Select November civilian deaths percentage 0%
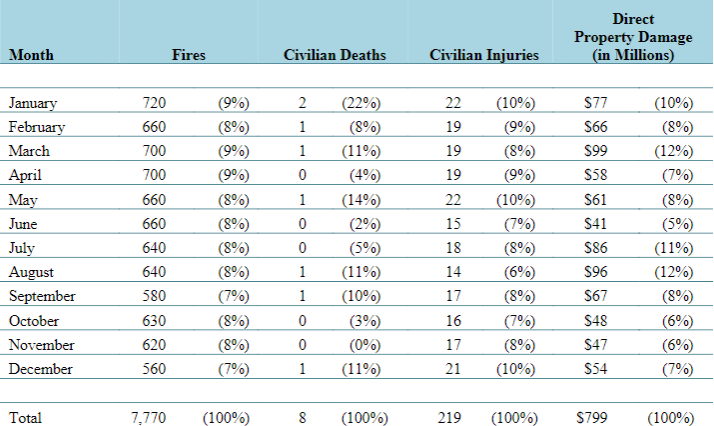714x426 pixels. (x=365, y=345)
